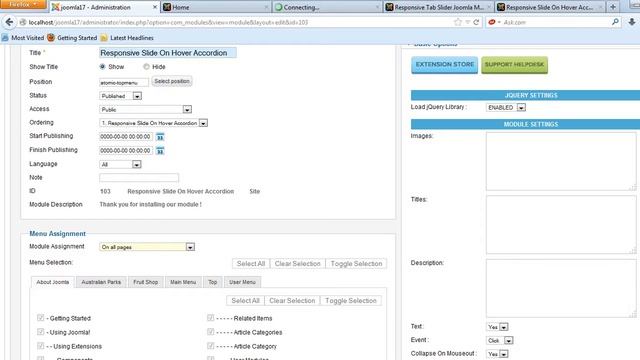The width and height of the screenshot is (640, 360).
Task: Switch to the Fruit Shop tab
Action: tap(145, 282)
